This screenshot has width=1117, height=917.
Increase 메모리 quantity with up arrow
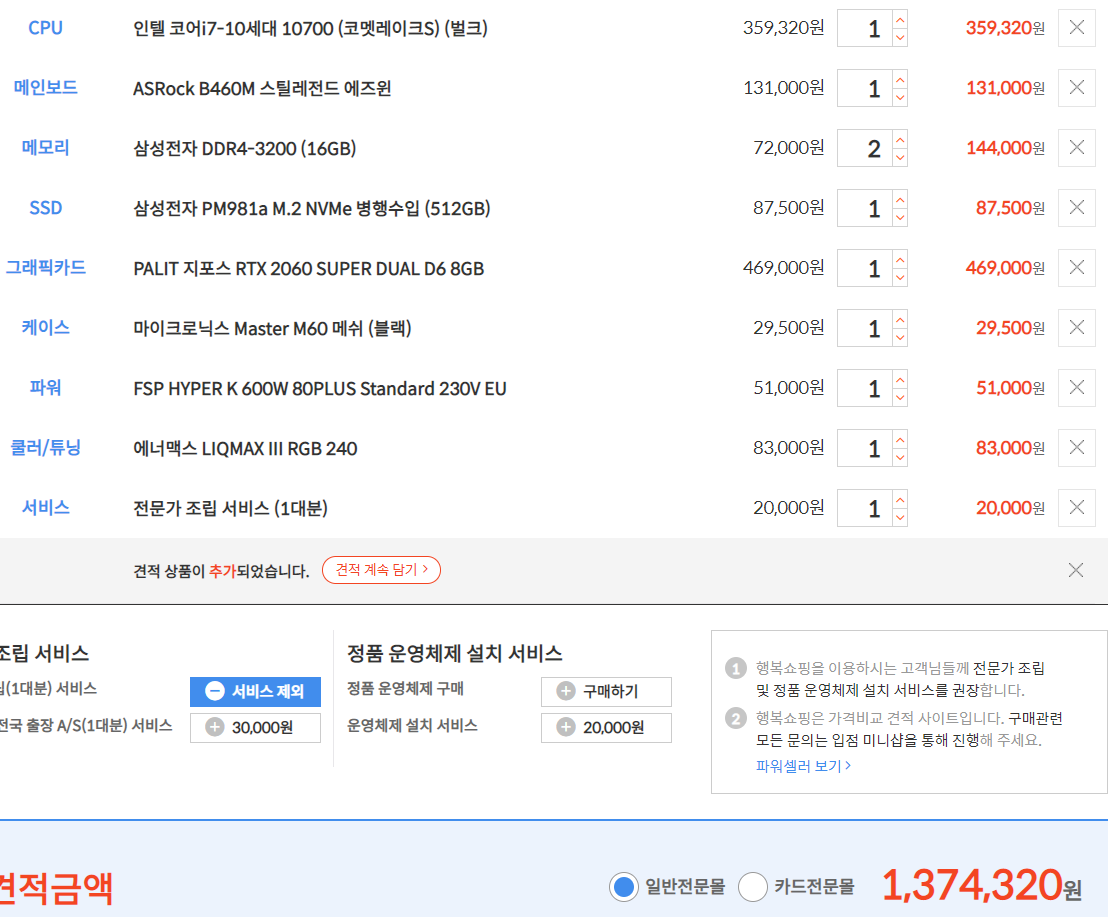click(x=900, y=139)
